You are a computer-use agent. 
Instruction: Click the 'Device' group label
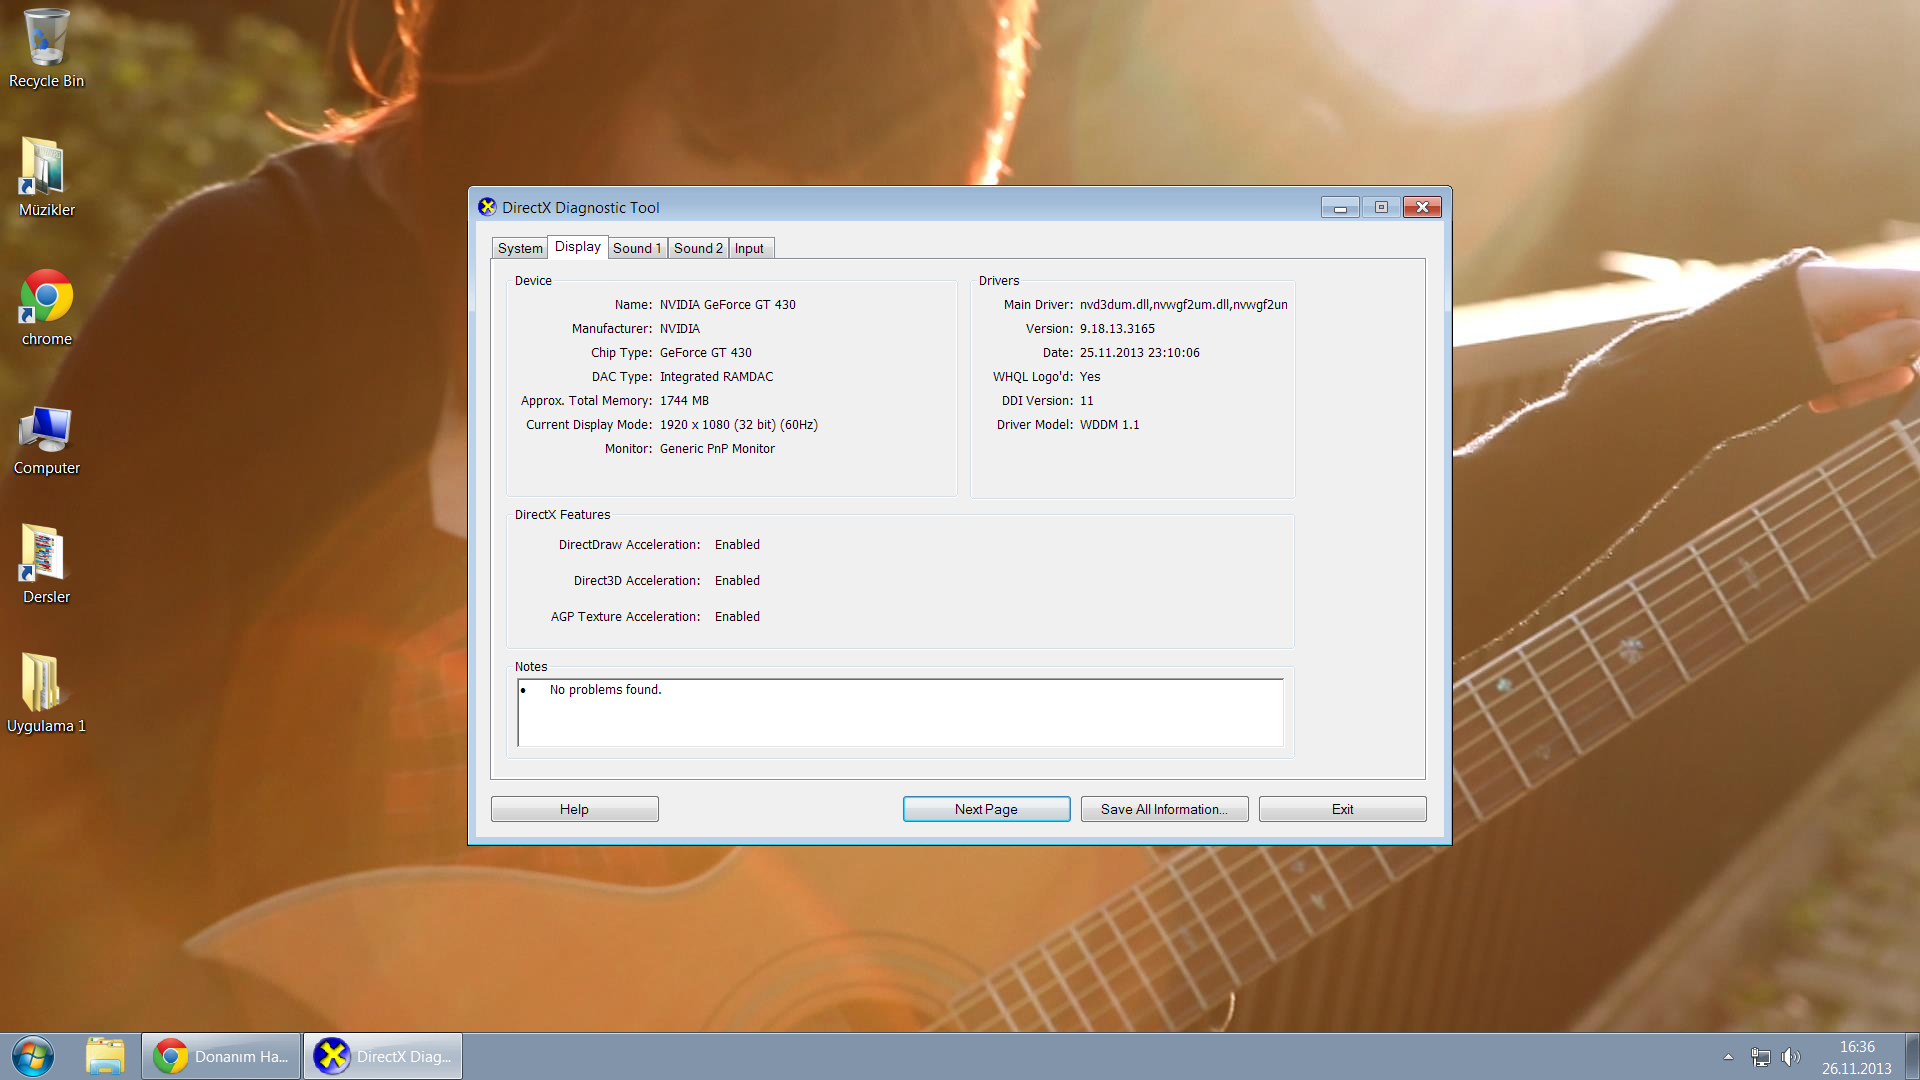point(533,281)
